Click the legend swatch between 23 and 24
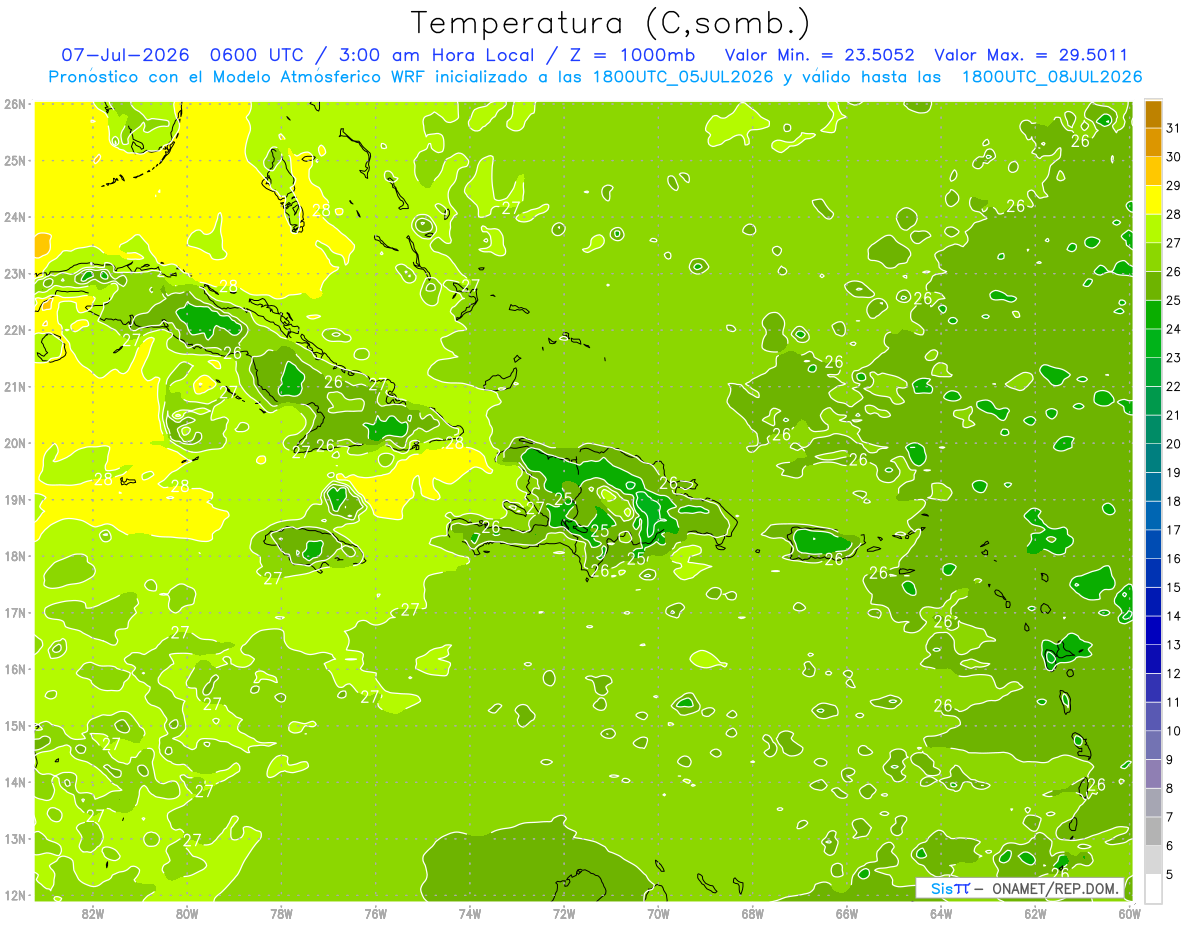 pyautogui.click(x=1153, y=343)
